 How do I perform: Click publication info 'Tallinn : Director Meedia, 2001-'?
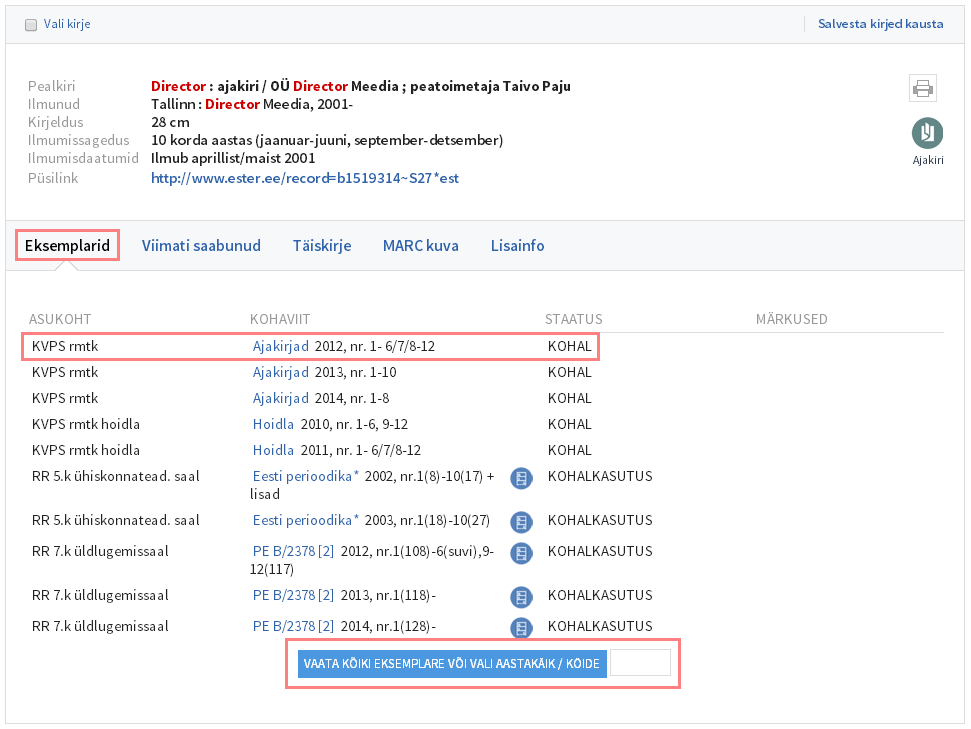tap(252, 104)
